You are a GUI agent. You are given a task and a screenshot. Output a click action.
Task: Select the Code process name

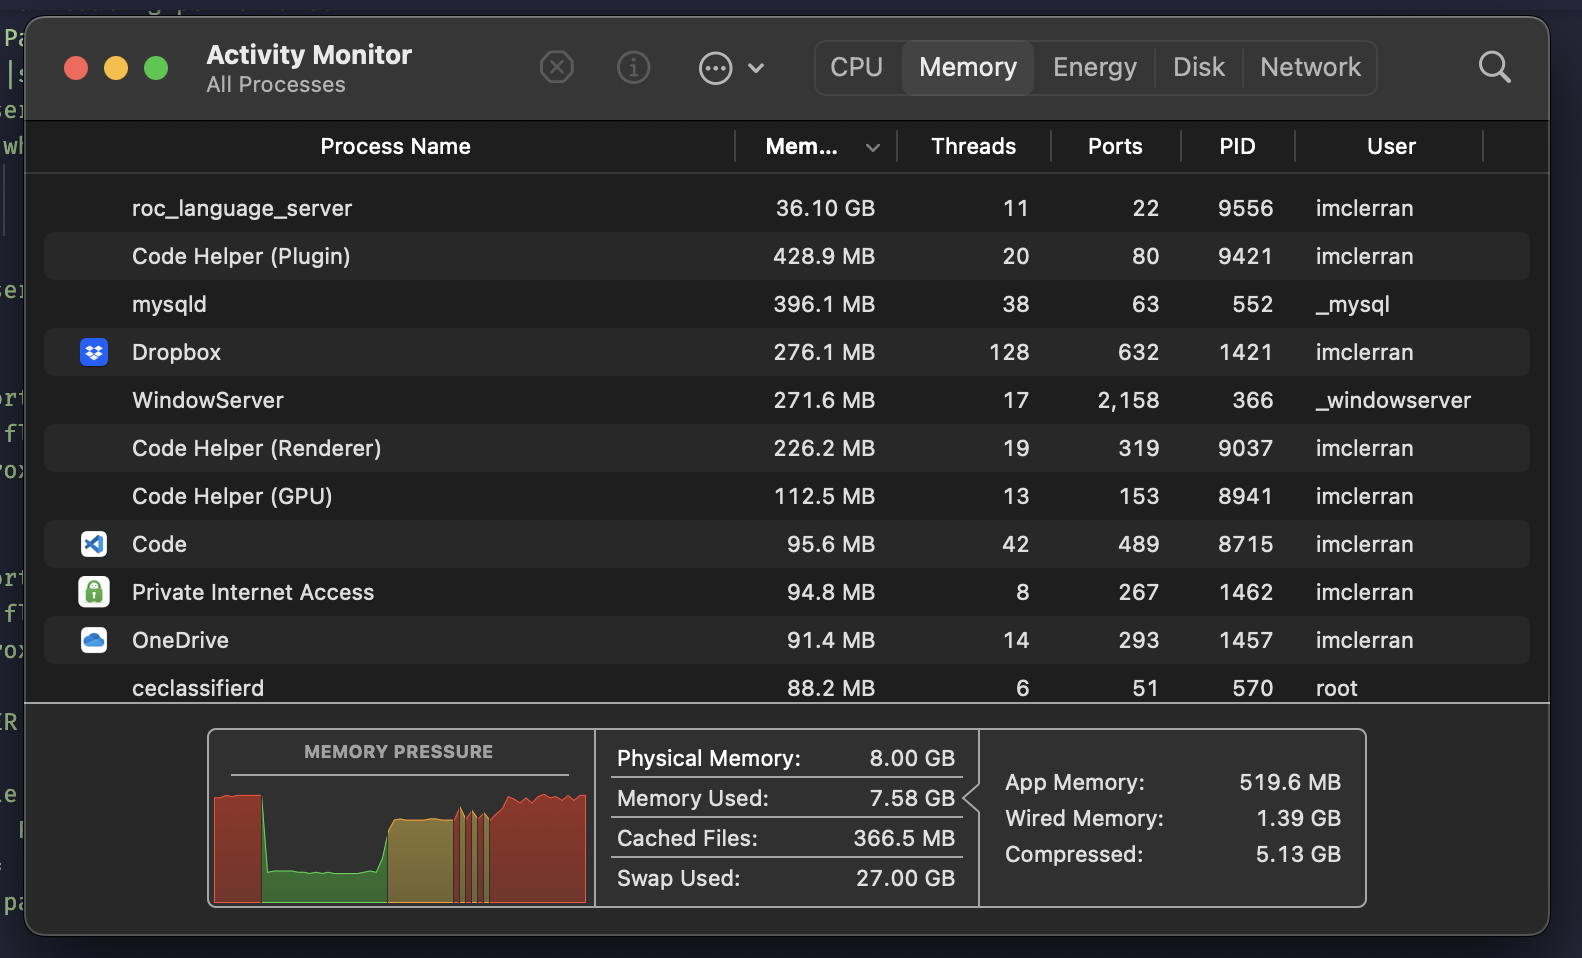coord(159,544)
